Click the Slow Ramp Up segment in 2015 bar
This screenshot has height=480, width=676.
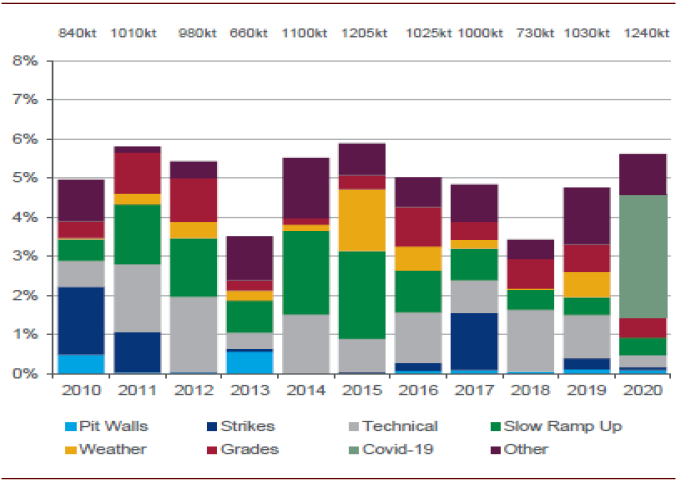coord(362,295)
